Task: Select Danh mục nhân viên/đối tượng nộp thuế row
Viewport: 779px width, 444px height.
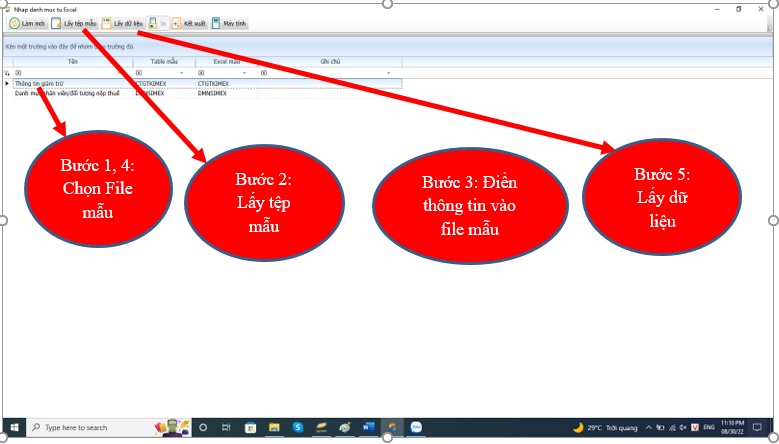Action: pos(70,92)
